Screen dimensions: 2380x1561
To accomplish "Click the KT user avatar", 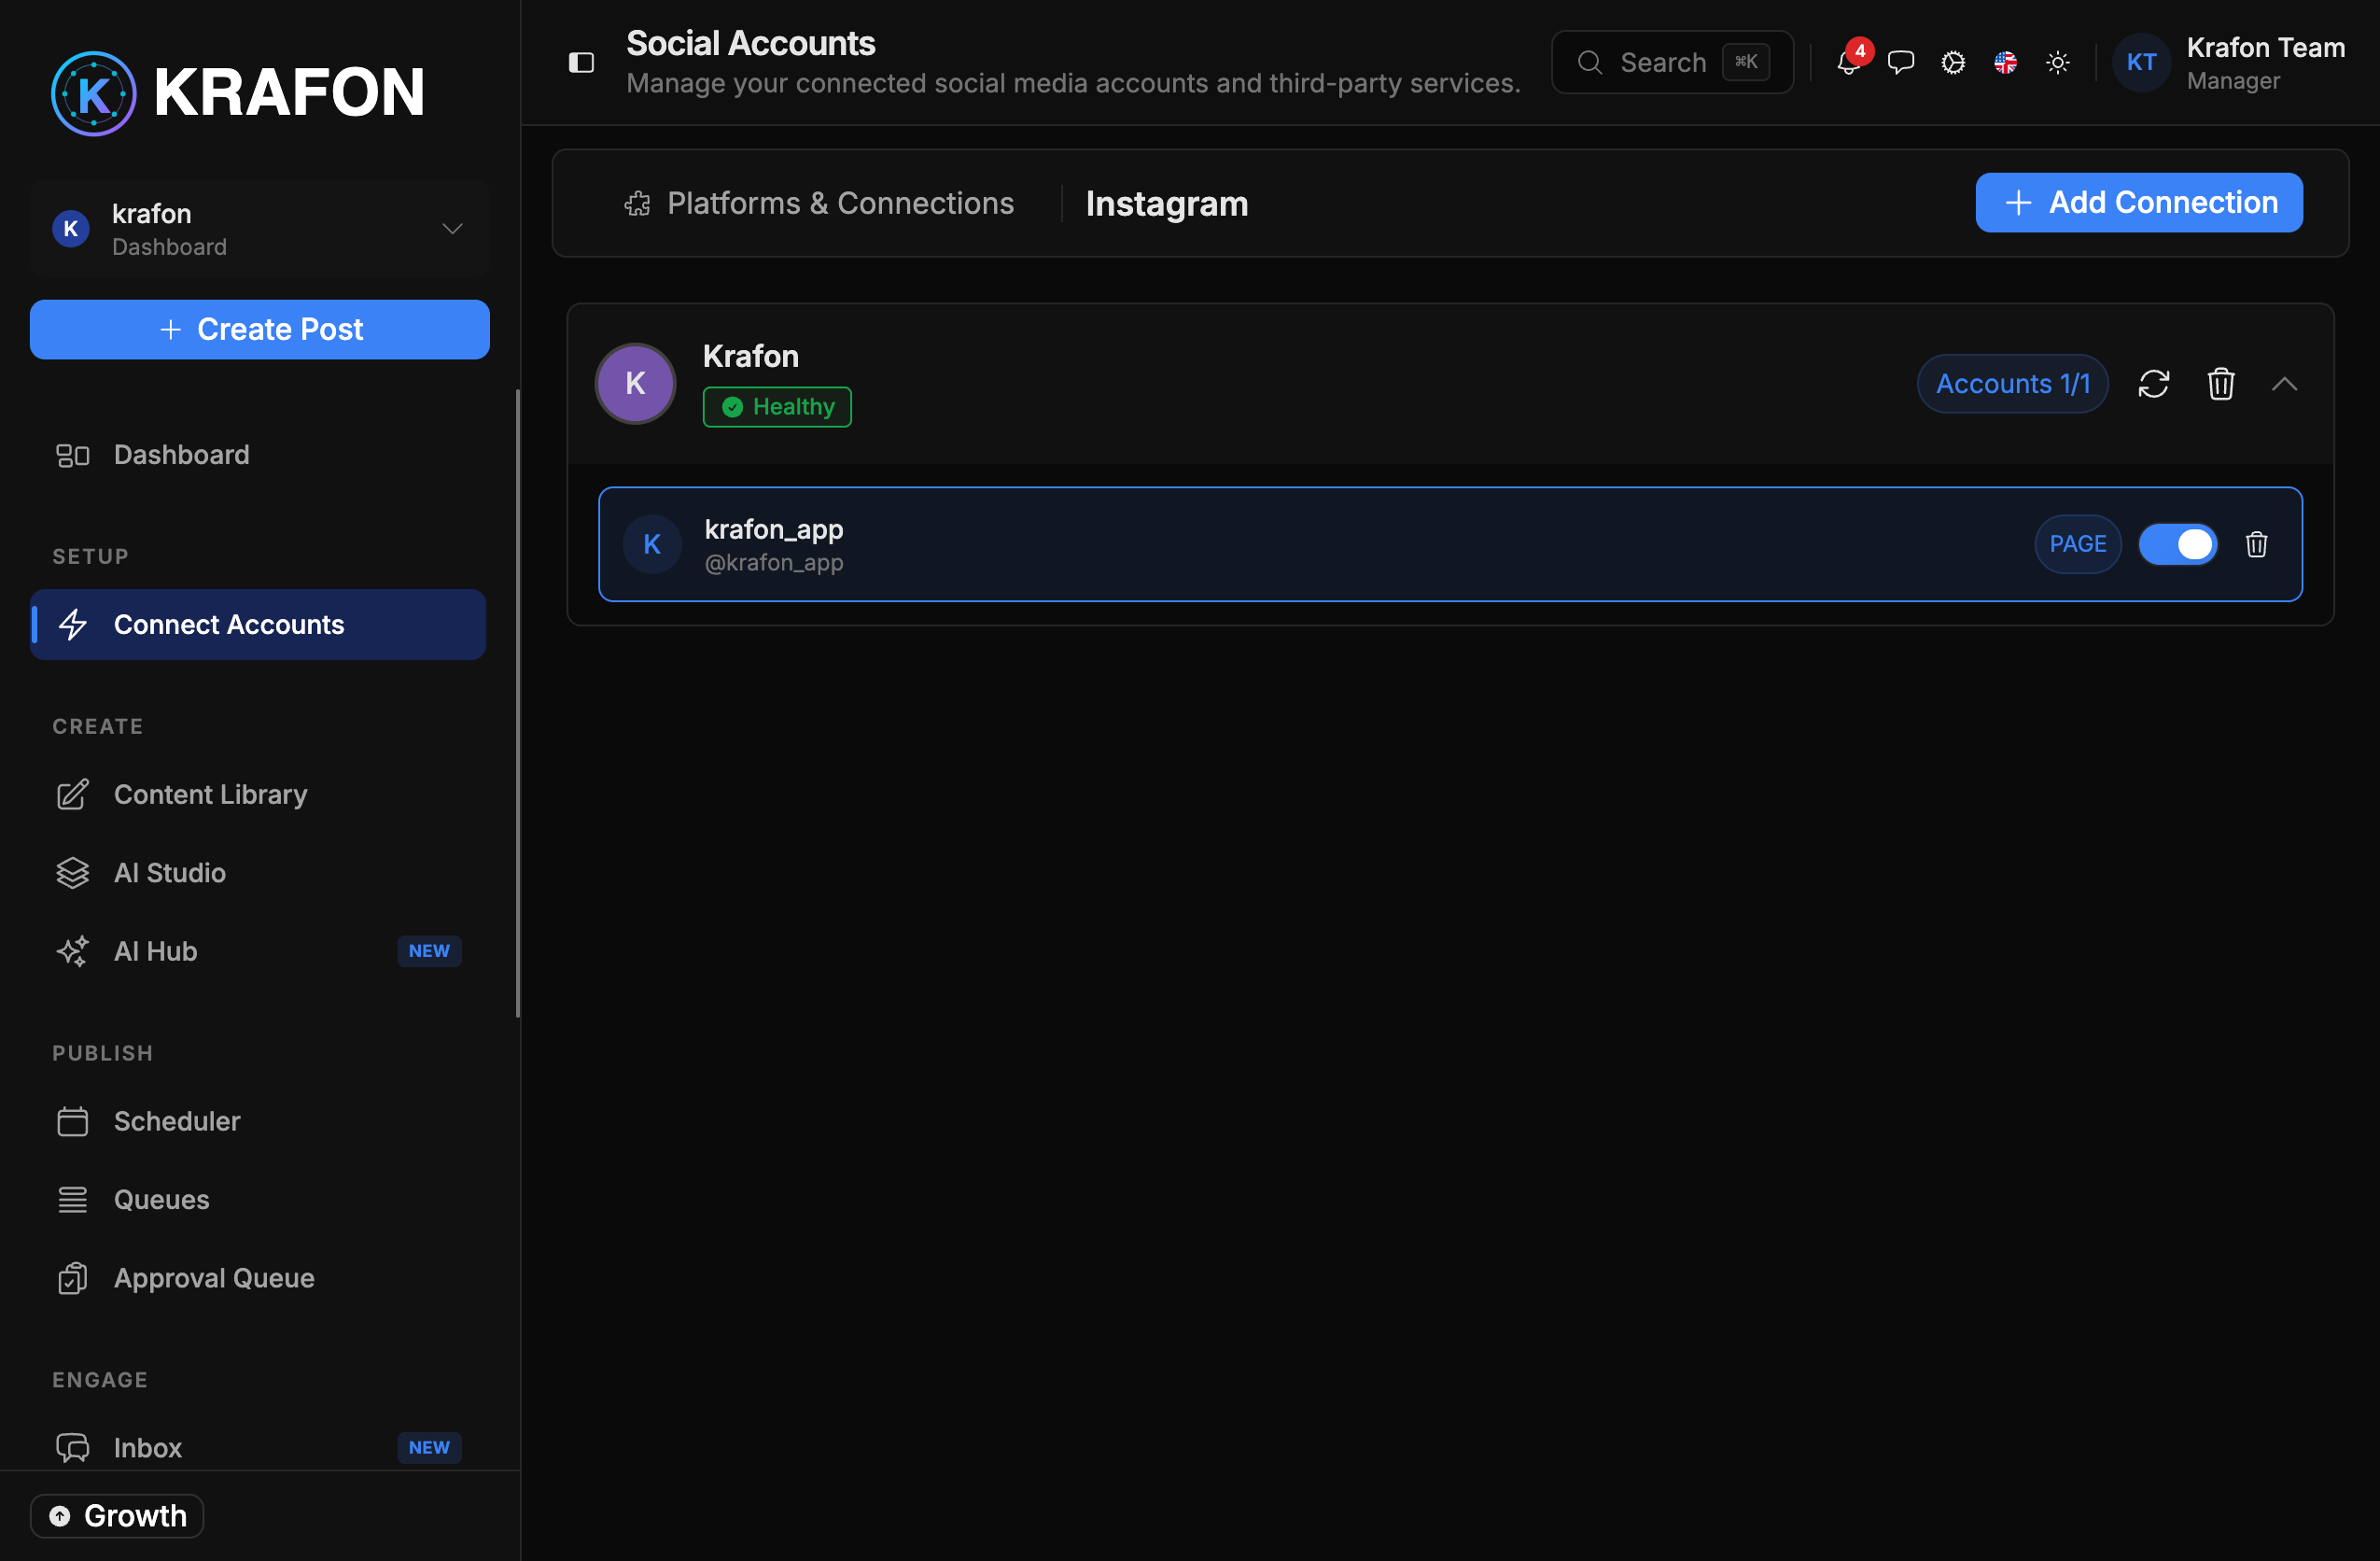I will [2140, 62].
